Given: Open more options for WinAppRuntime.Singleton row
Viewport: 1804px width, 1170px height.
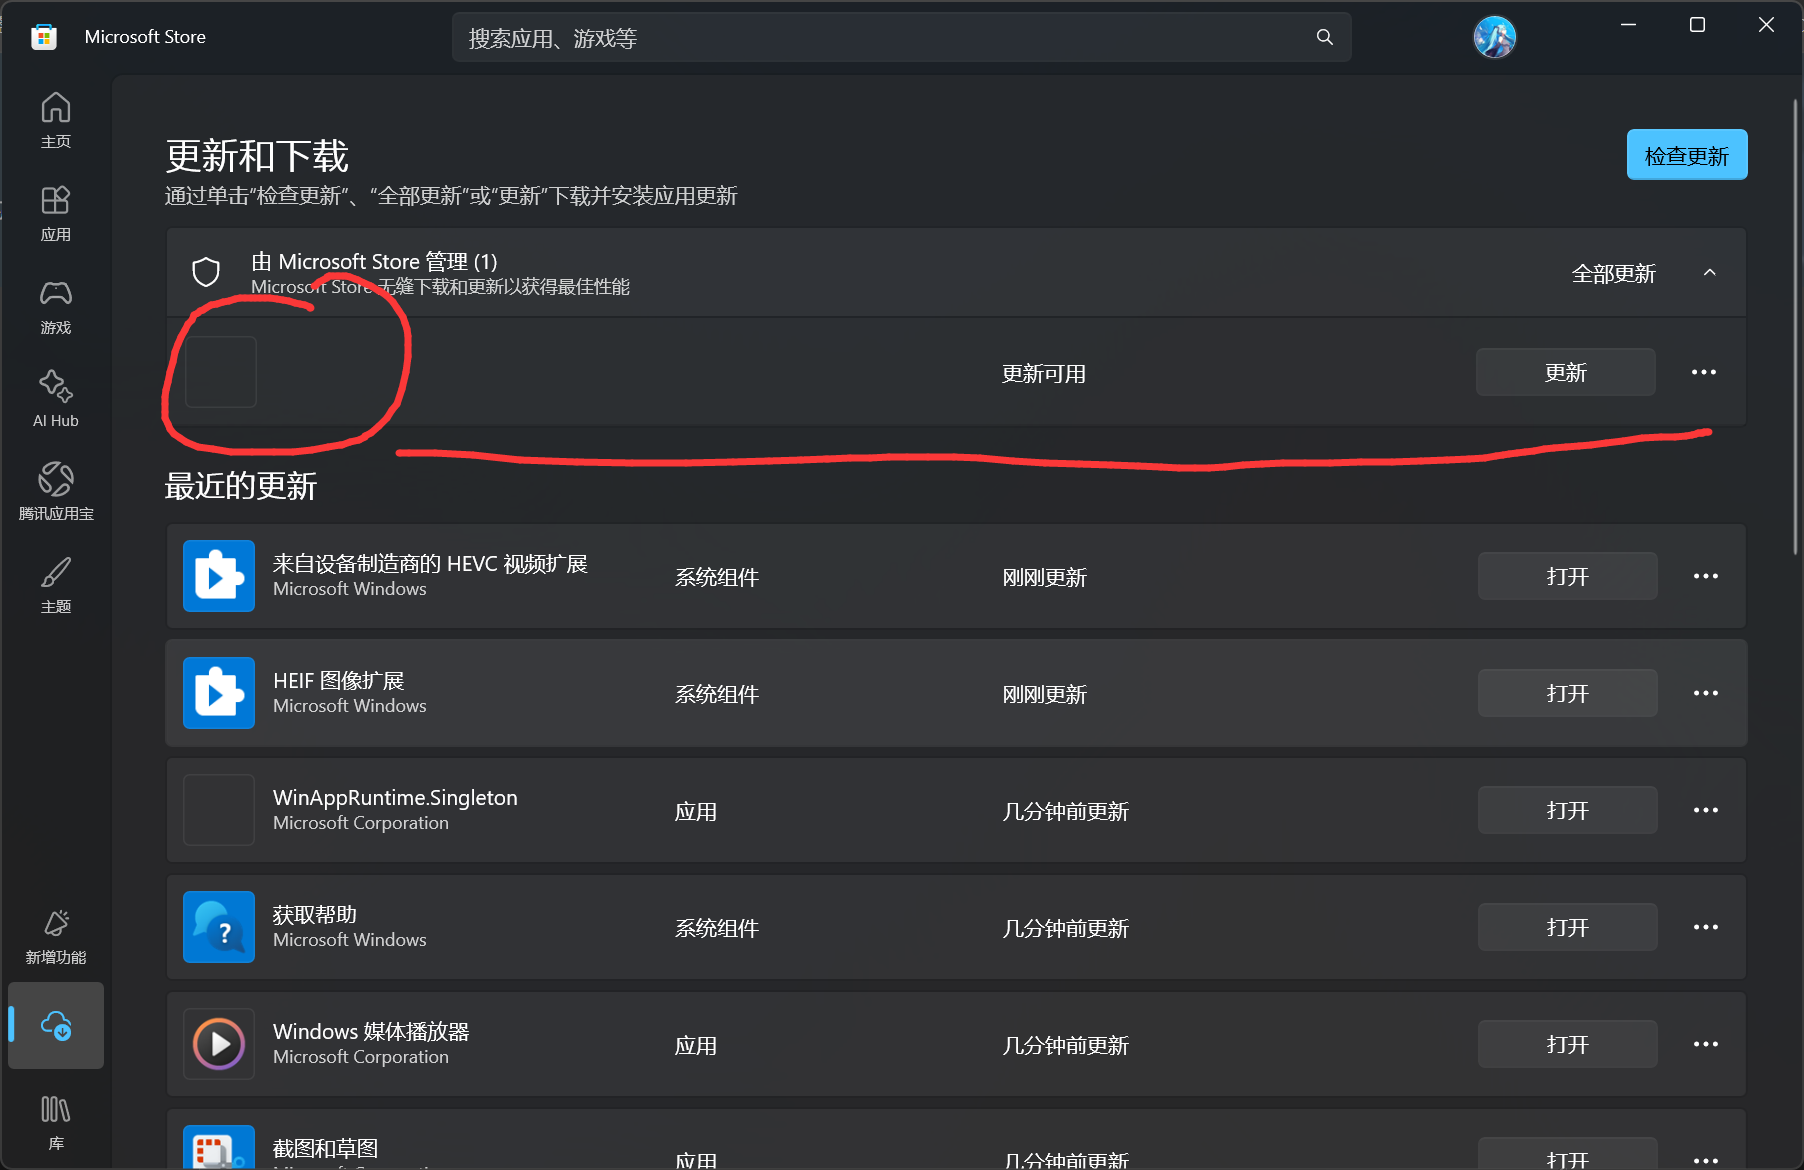Looking at the screenshot, I should (1706, 810).
